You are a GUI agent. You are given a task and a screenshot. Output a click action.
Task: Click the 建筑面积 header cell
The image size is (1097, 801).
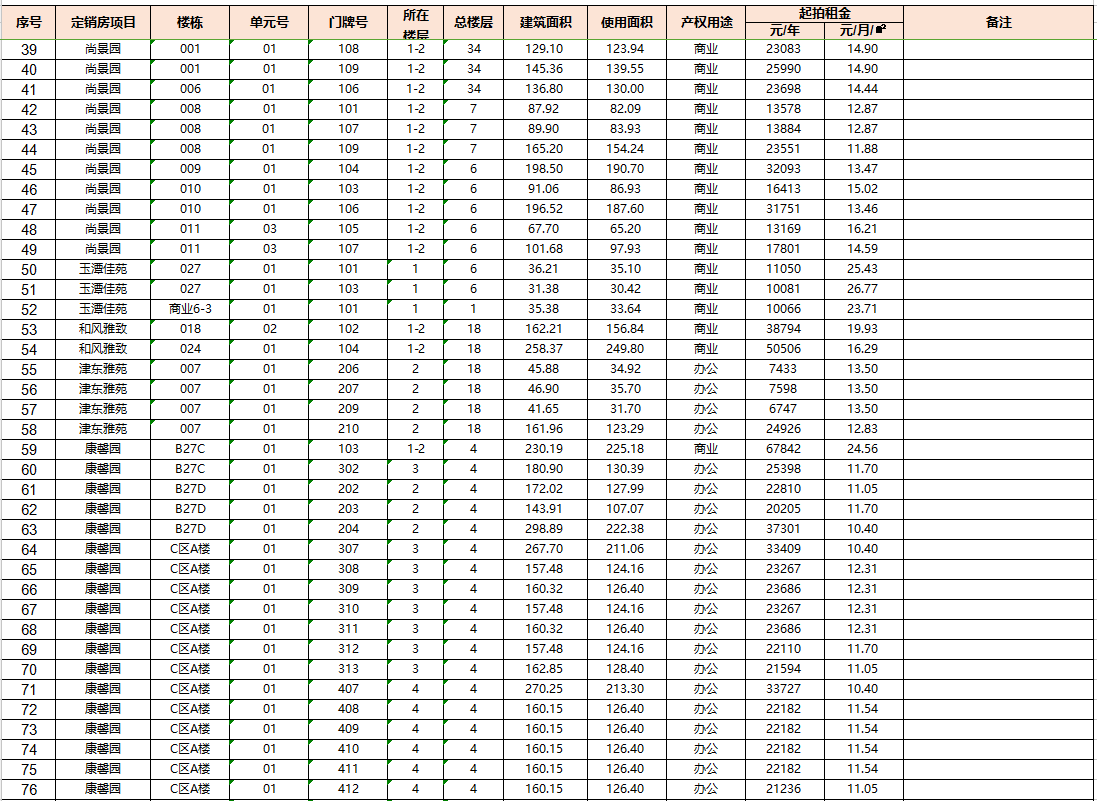coord(546,22)
